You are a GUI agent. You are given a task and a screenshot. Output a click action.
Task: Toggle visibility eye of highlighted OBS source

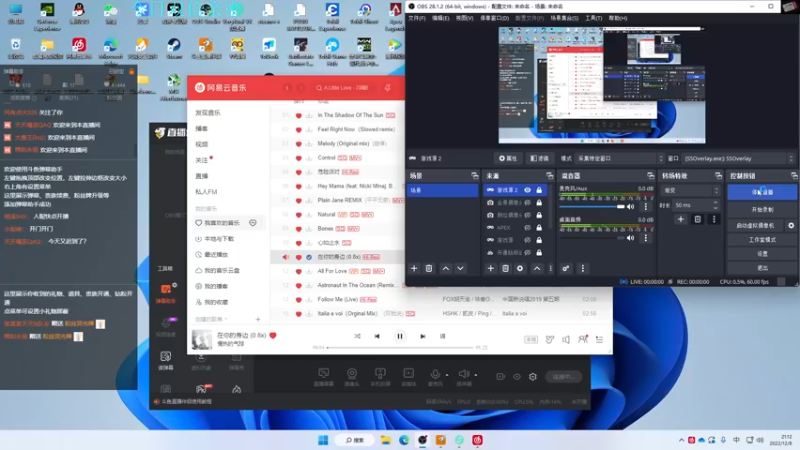(x=528, y=190)
